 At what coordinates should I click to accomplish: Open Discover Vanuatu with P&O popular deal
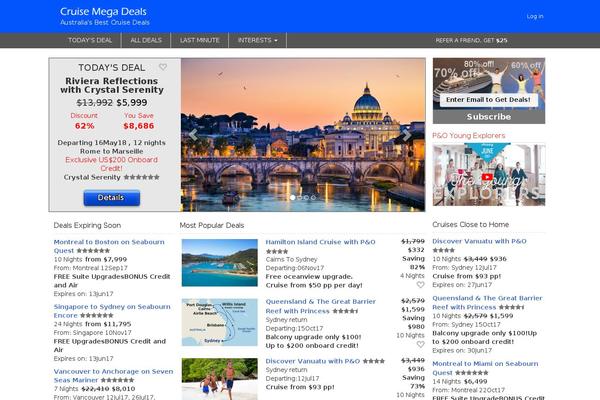313,361
